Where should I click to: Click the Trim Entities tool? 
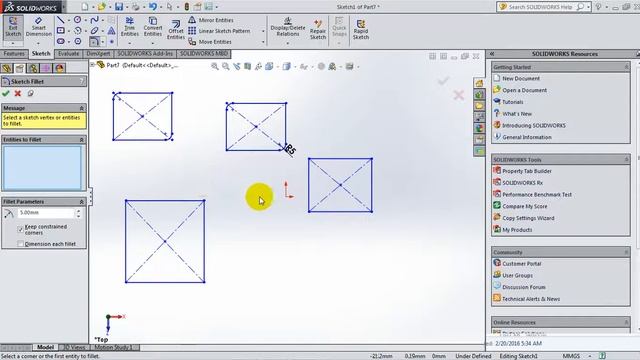pyautogui.click(x=129, y=27)
